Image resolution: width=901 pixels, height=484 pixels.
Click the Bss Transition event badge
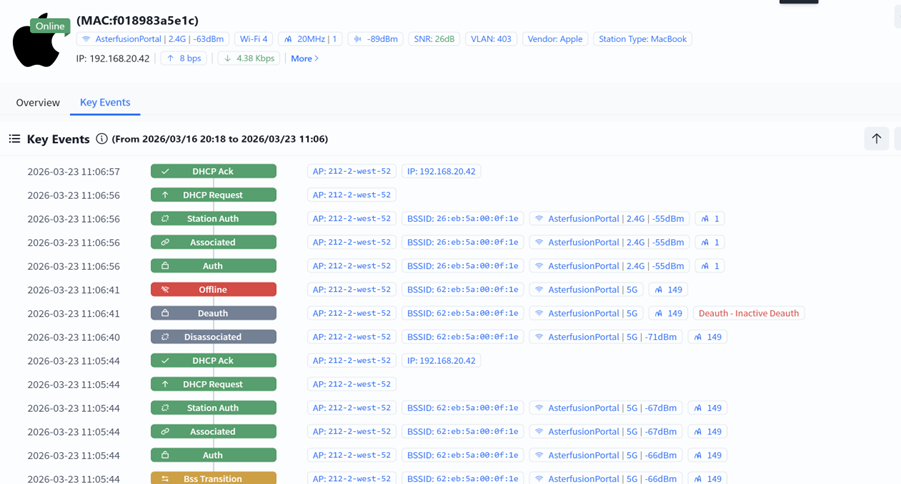coord(213,478)
